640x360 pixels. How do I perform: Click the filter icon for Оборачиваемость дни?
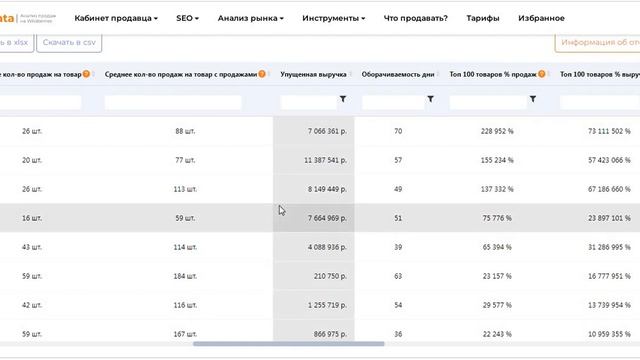(430, 99)
